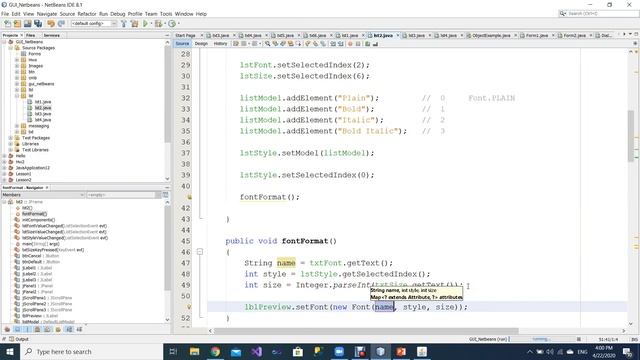The height and width of the screenshot is (360, 640).
Task: Expand the messaging package node
Action: click(x=17, y=126)
